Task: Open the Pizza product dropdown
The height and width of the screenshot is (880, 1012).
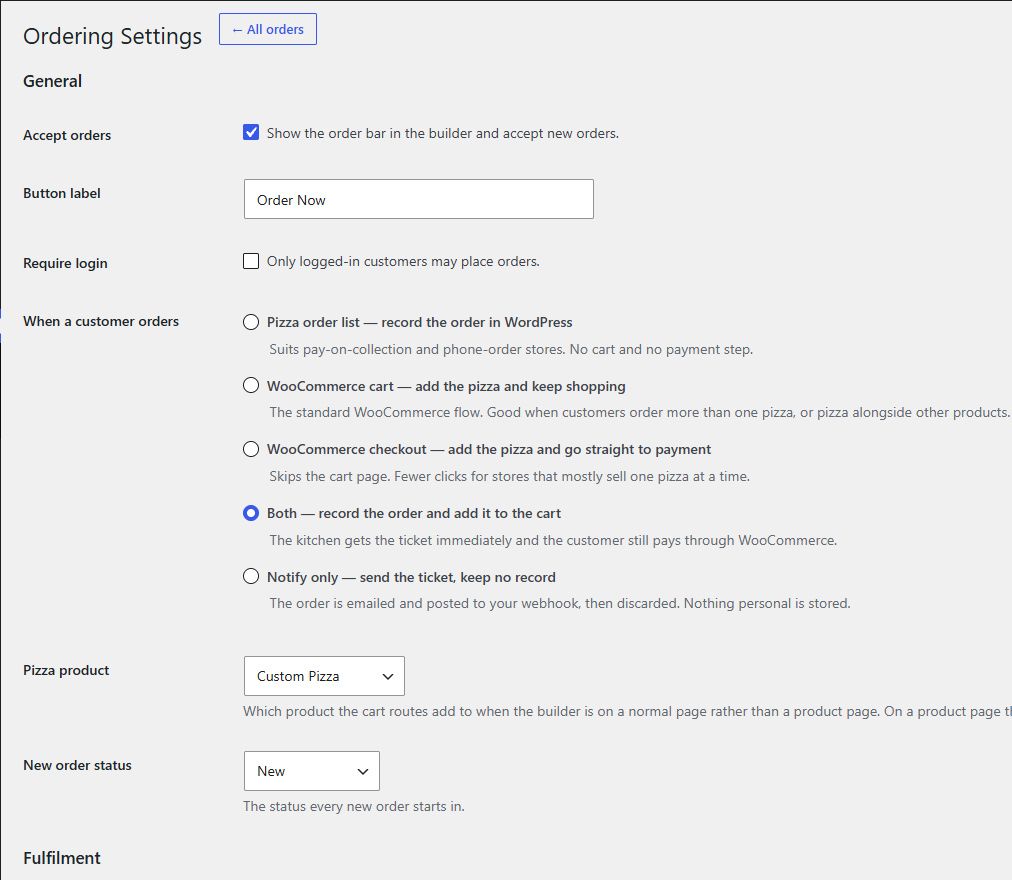Action: (x=324, y=676)
